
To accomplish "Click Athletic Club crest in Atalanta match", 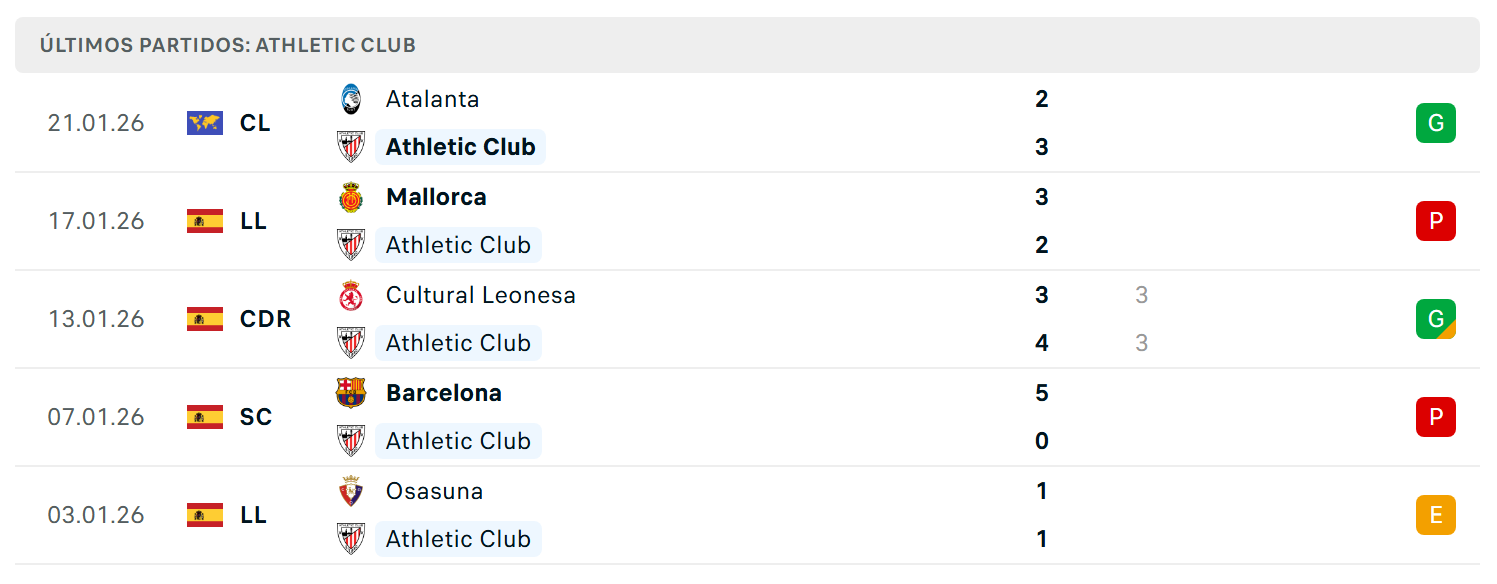I will click(350, 147).
